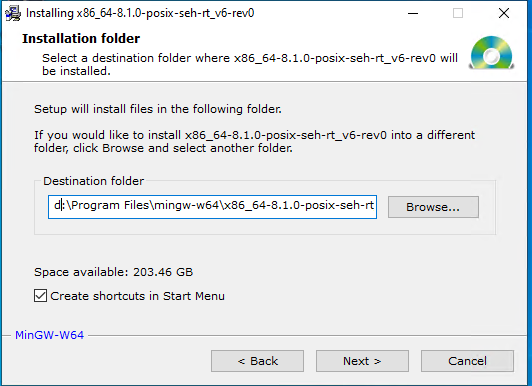The height and width of the screenshot is (386, 532).
Task: Click the 'Select a destination folder' subtitle text
Action: click(250, 64)
